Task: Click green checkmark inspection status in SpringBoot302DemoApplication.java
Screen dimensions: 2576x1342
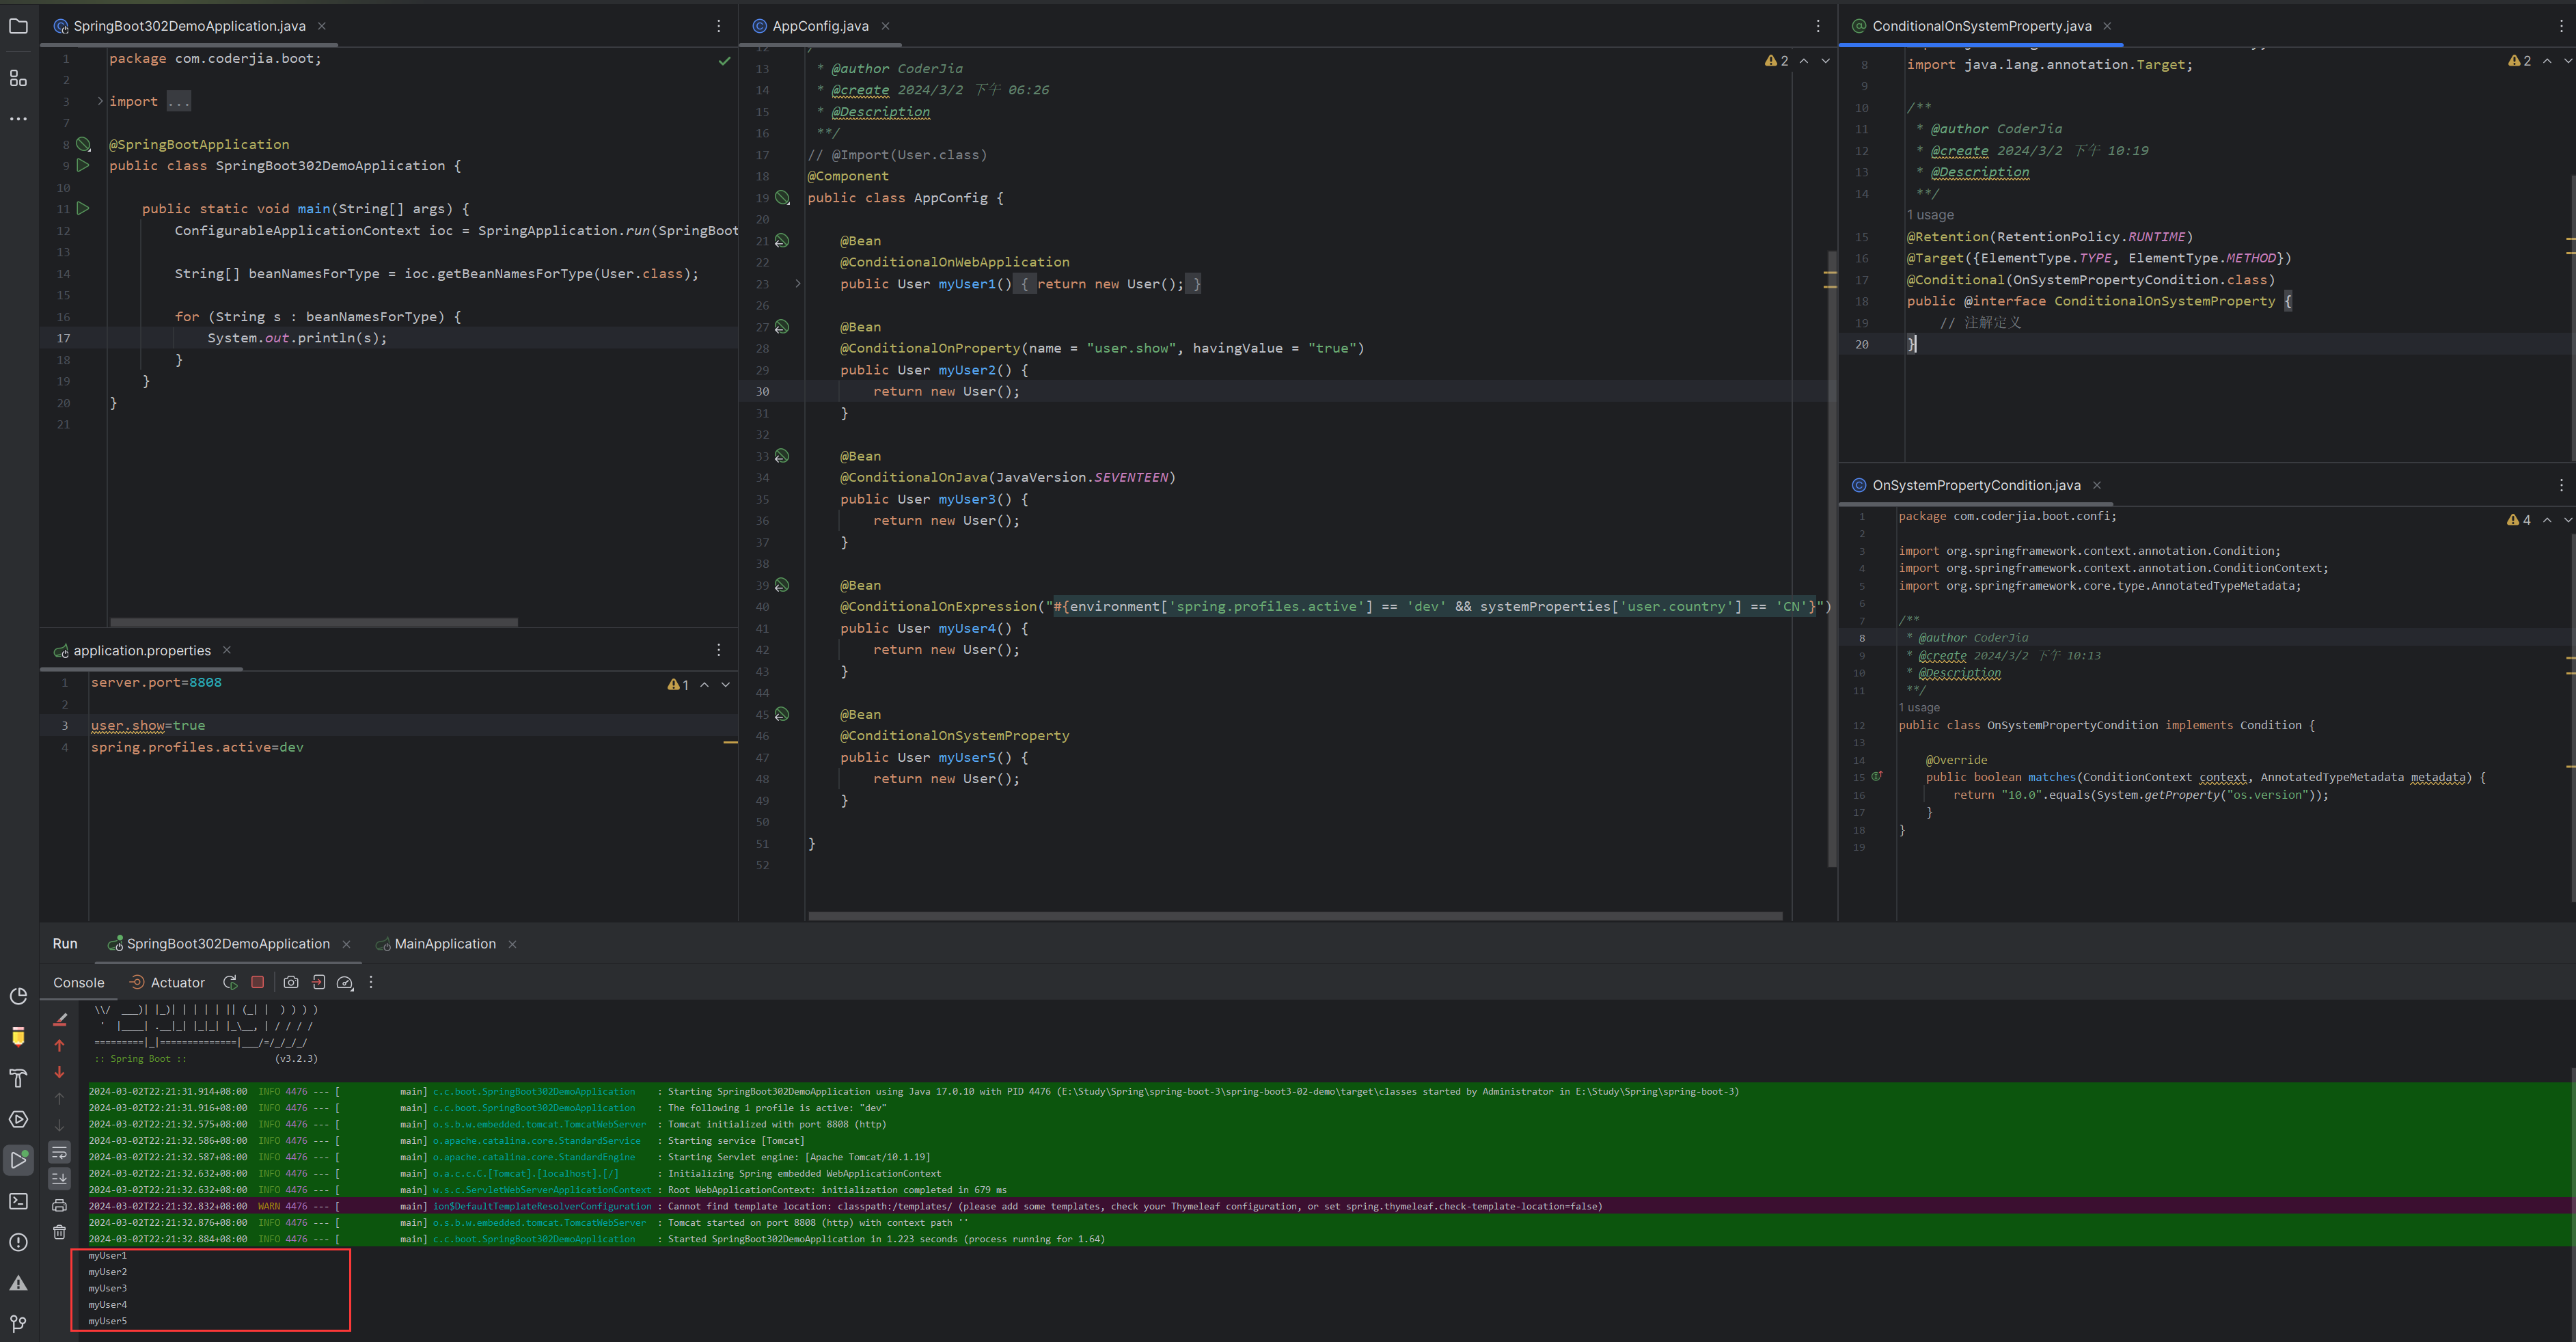Action: click(724, 61)
